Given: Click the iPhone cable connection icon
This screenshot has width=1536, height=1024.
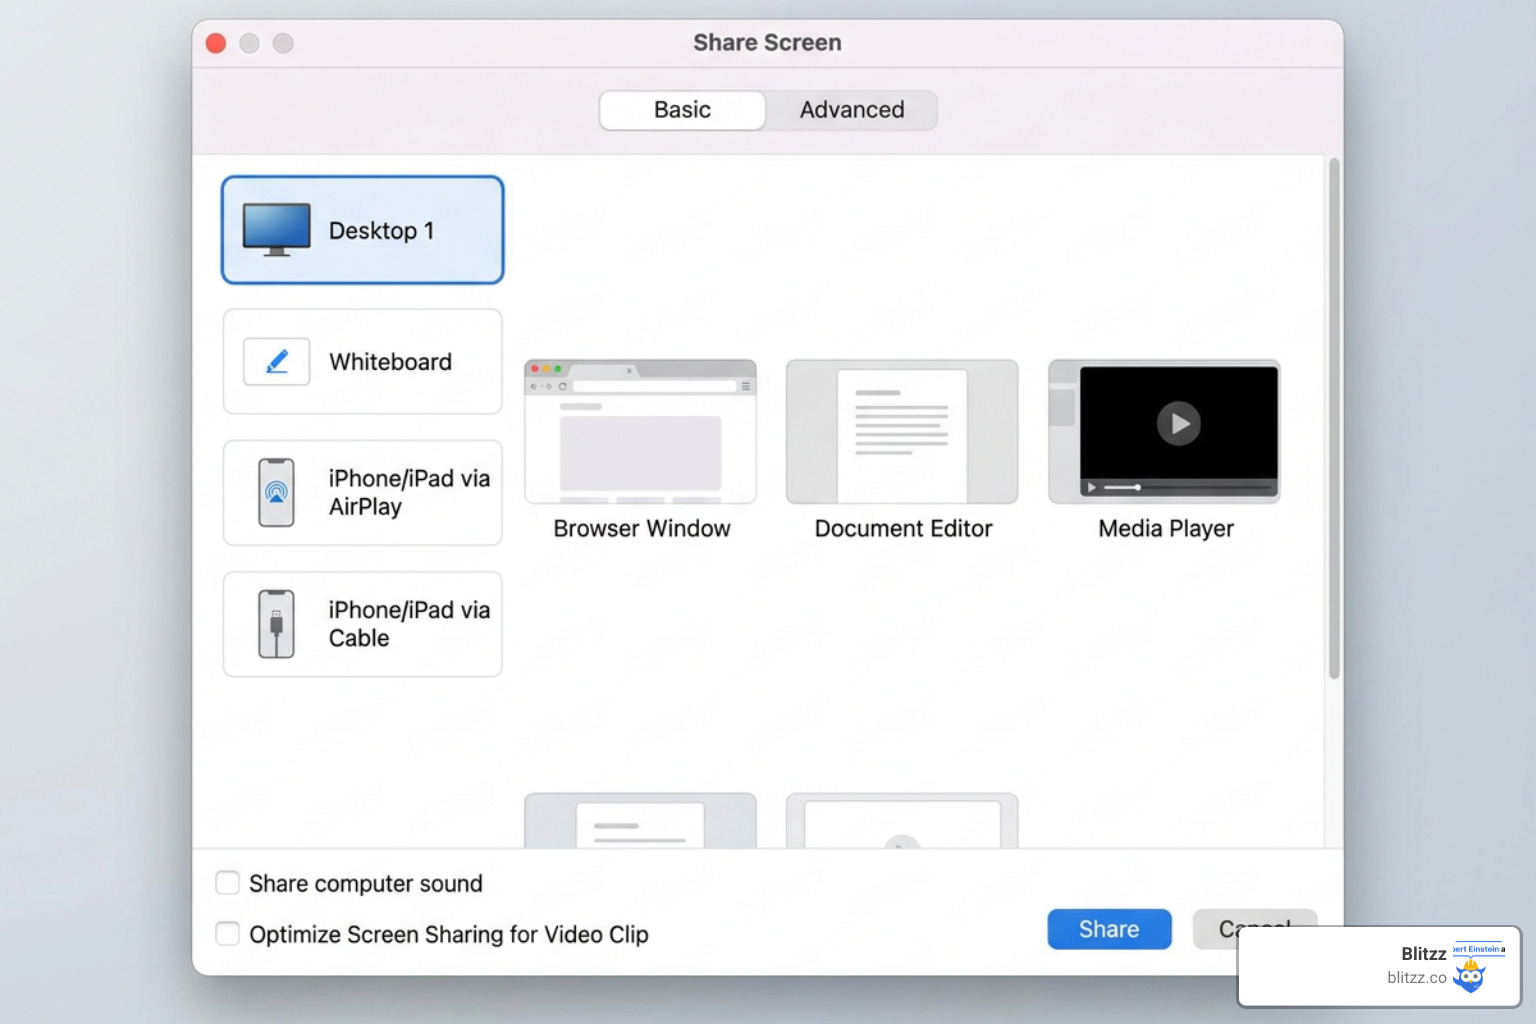Looking at the screenshot, I should tap(276, 624).
